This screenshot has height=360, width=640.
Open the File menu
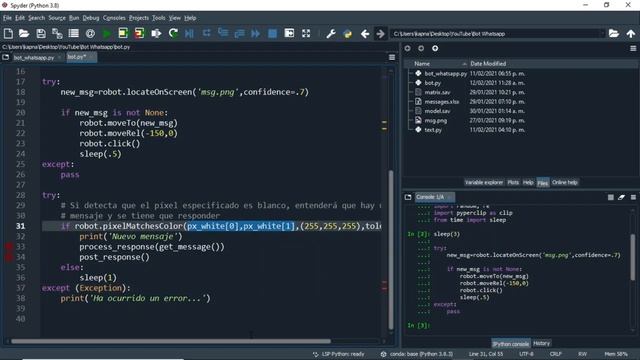pos(7,18)
